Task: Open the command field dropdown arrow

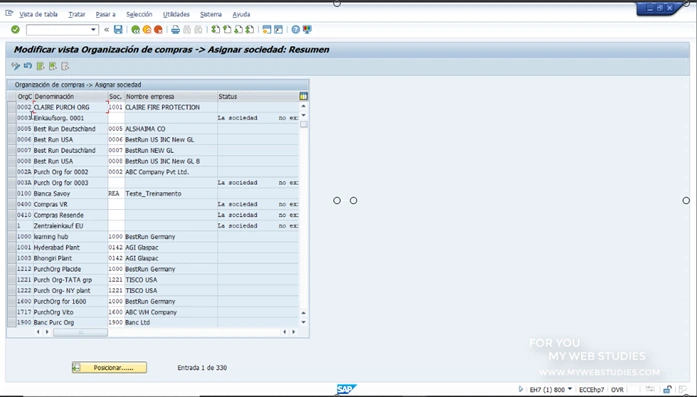Action: [93, 30]
